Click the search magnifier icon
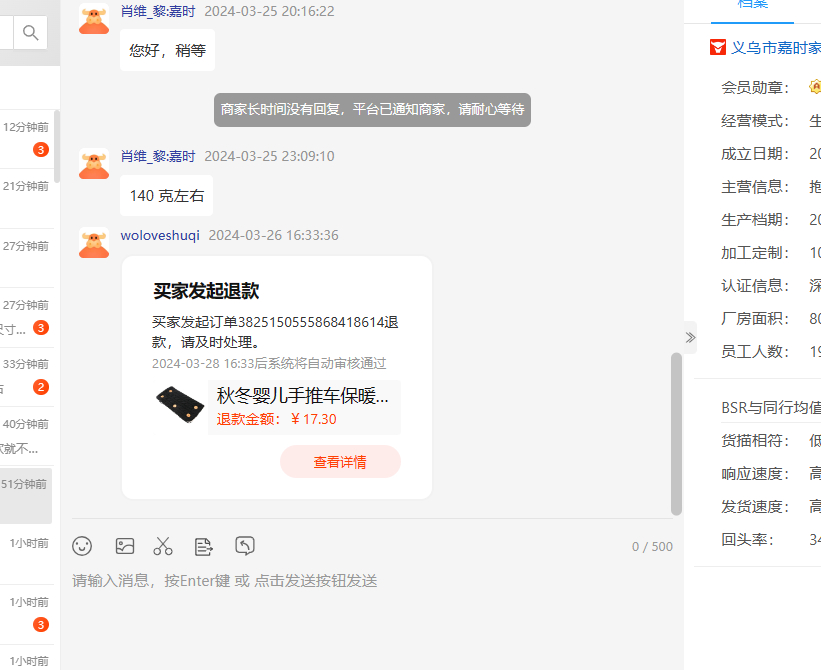Image resolution: width=821 pixels, height=670 pixels. [30, 32]
